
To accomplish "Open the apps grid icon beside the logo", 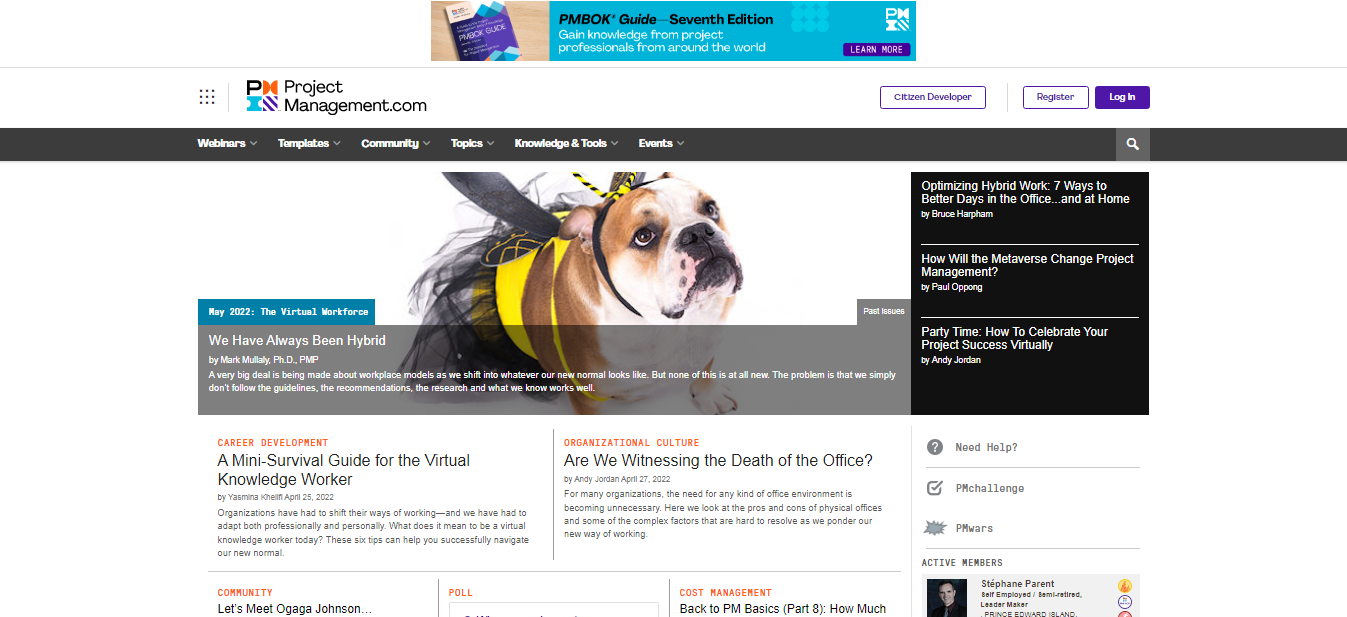I will tap(207, 96).
